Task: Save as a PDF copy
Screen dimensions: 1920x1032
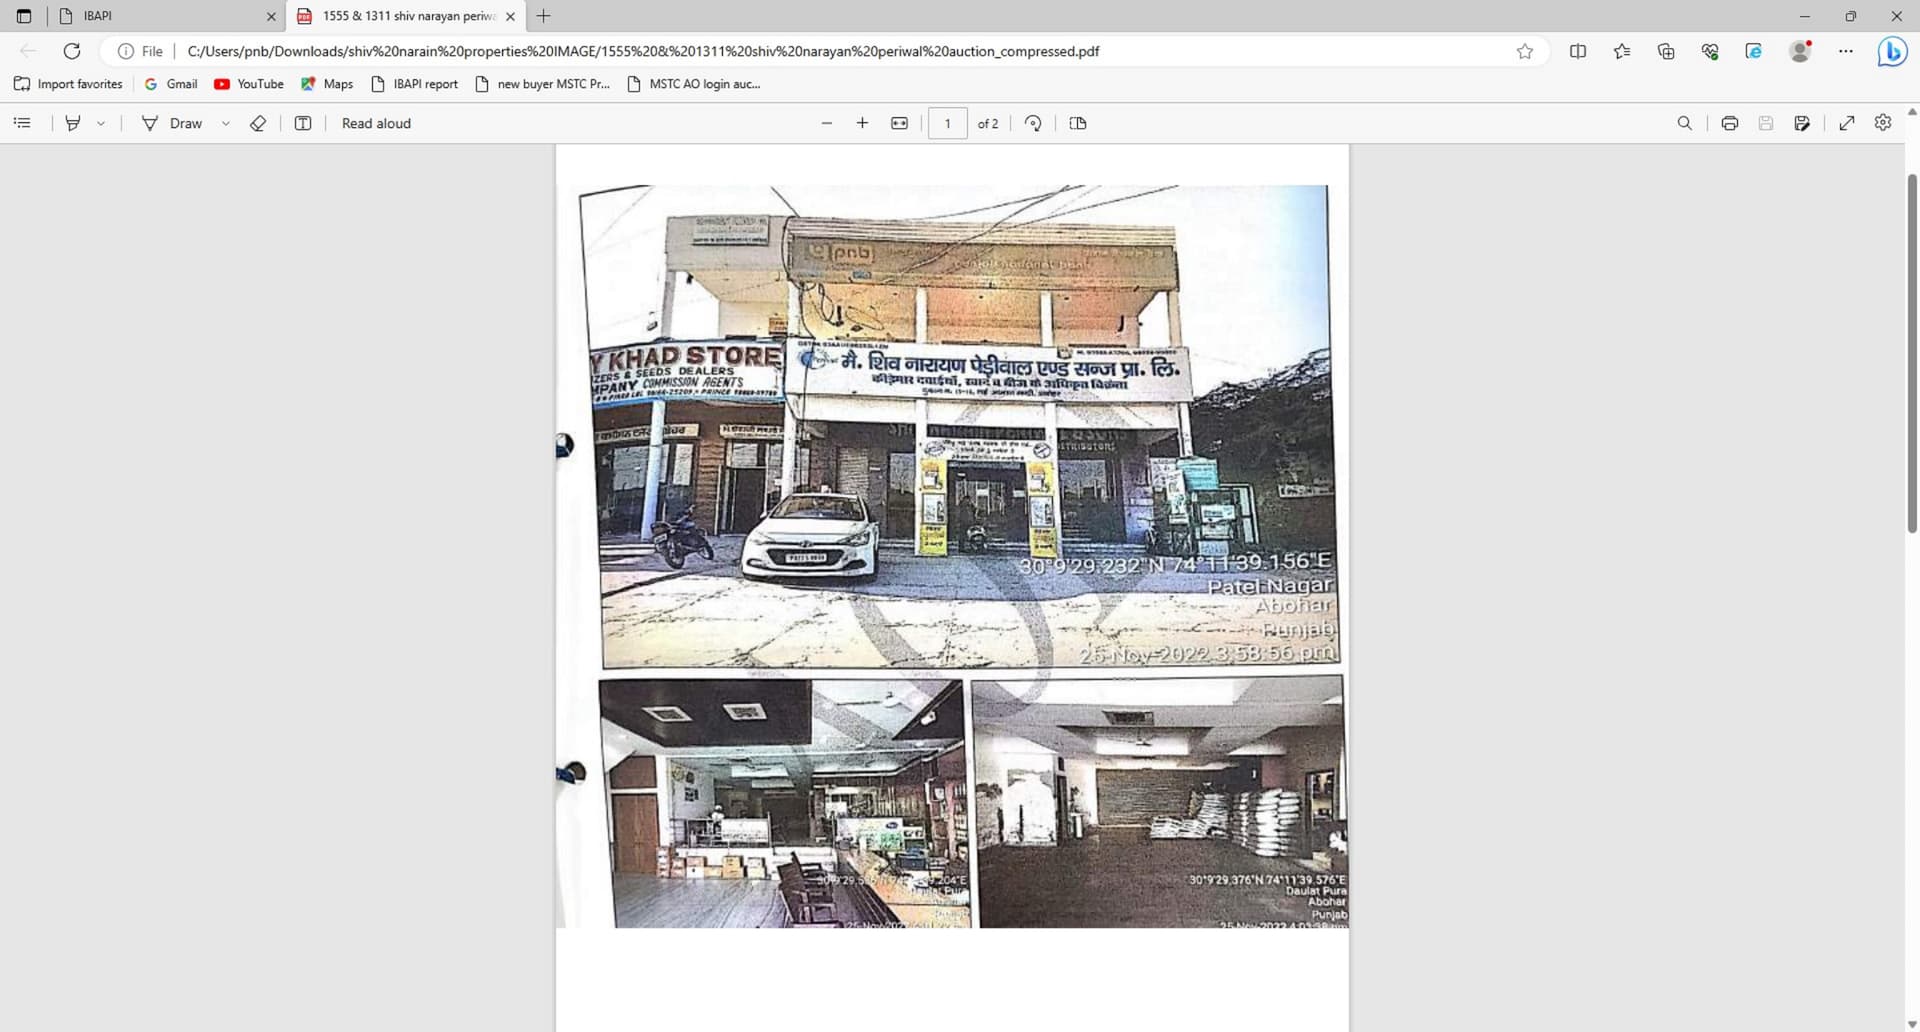Action: click(x=1802, y=123)
